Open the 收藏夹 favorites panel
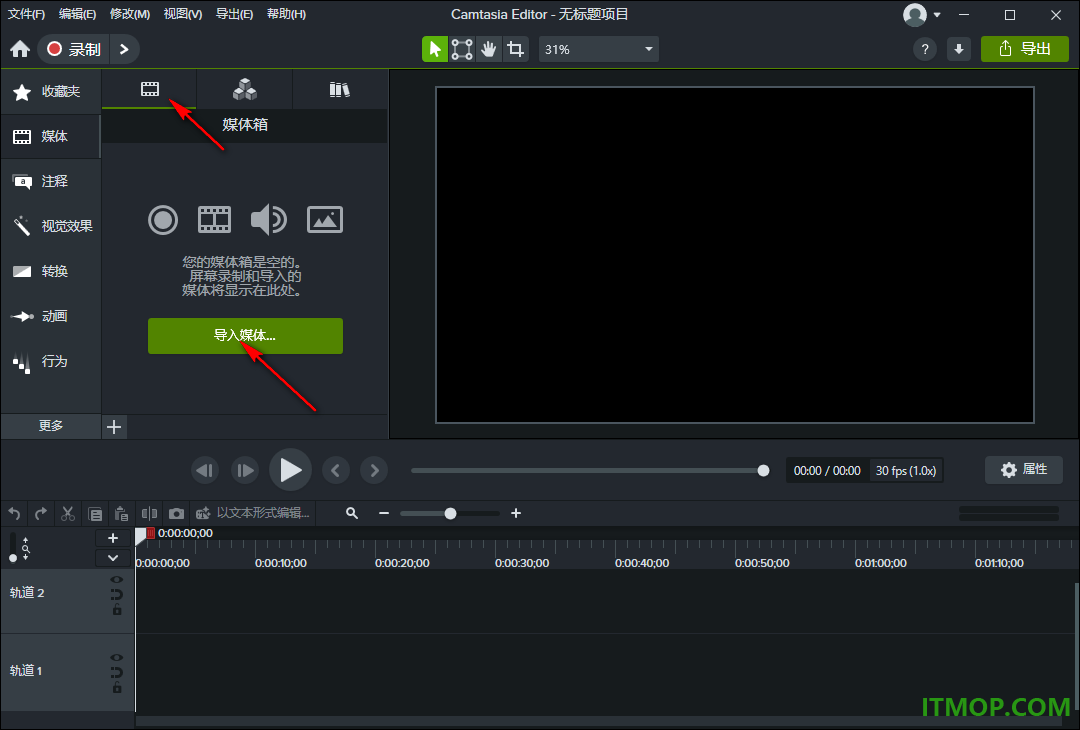The image size is (1080, 730). [51, 92]
